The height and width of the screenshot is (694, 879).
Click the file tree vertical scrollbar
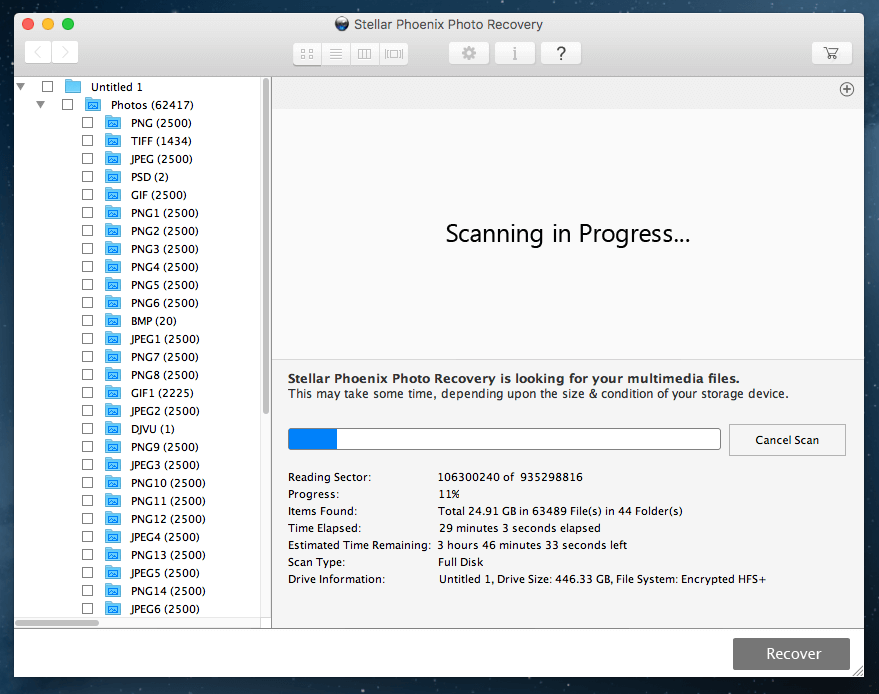tap(266, 247)
